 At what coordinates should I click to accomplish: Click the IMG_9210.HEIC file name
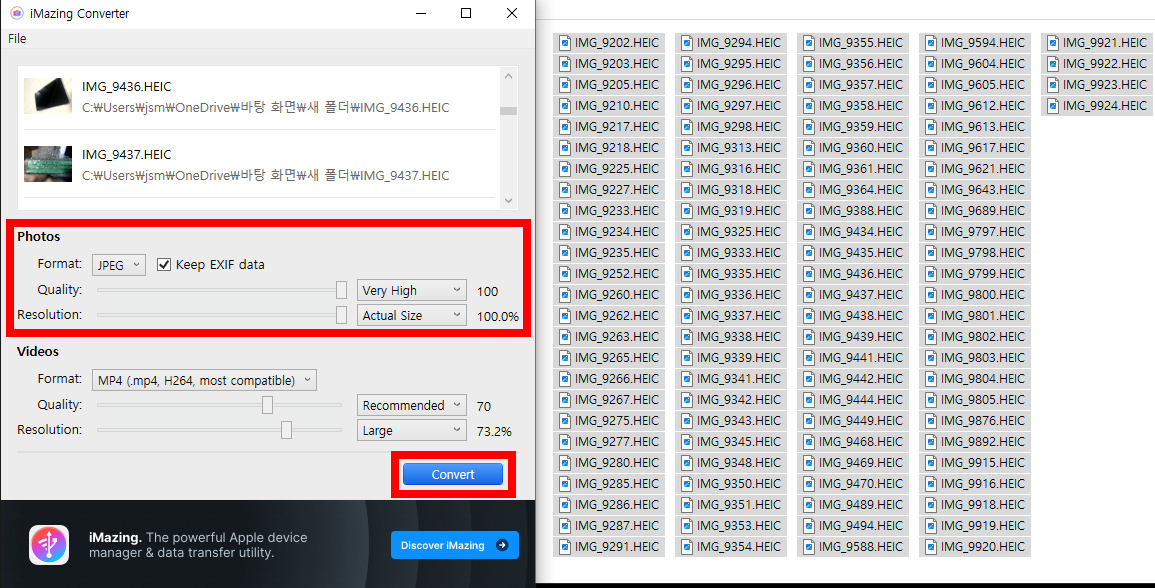click(x=617, y=106)
